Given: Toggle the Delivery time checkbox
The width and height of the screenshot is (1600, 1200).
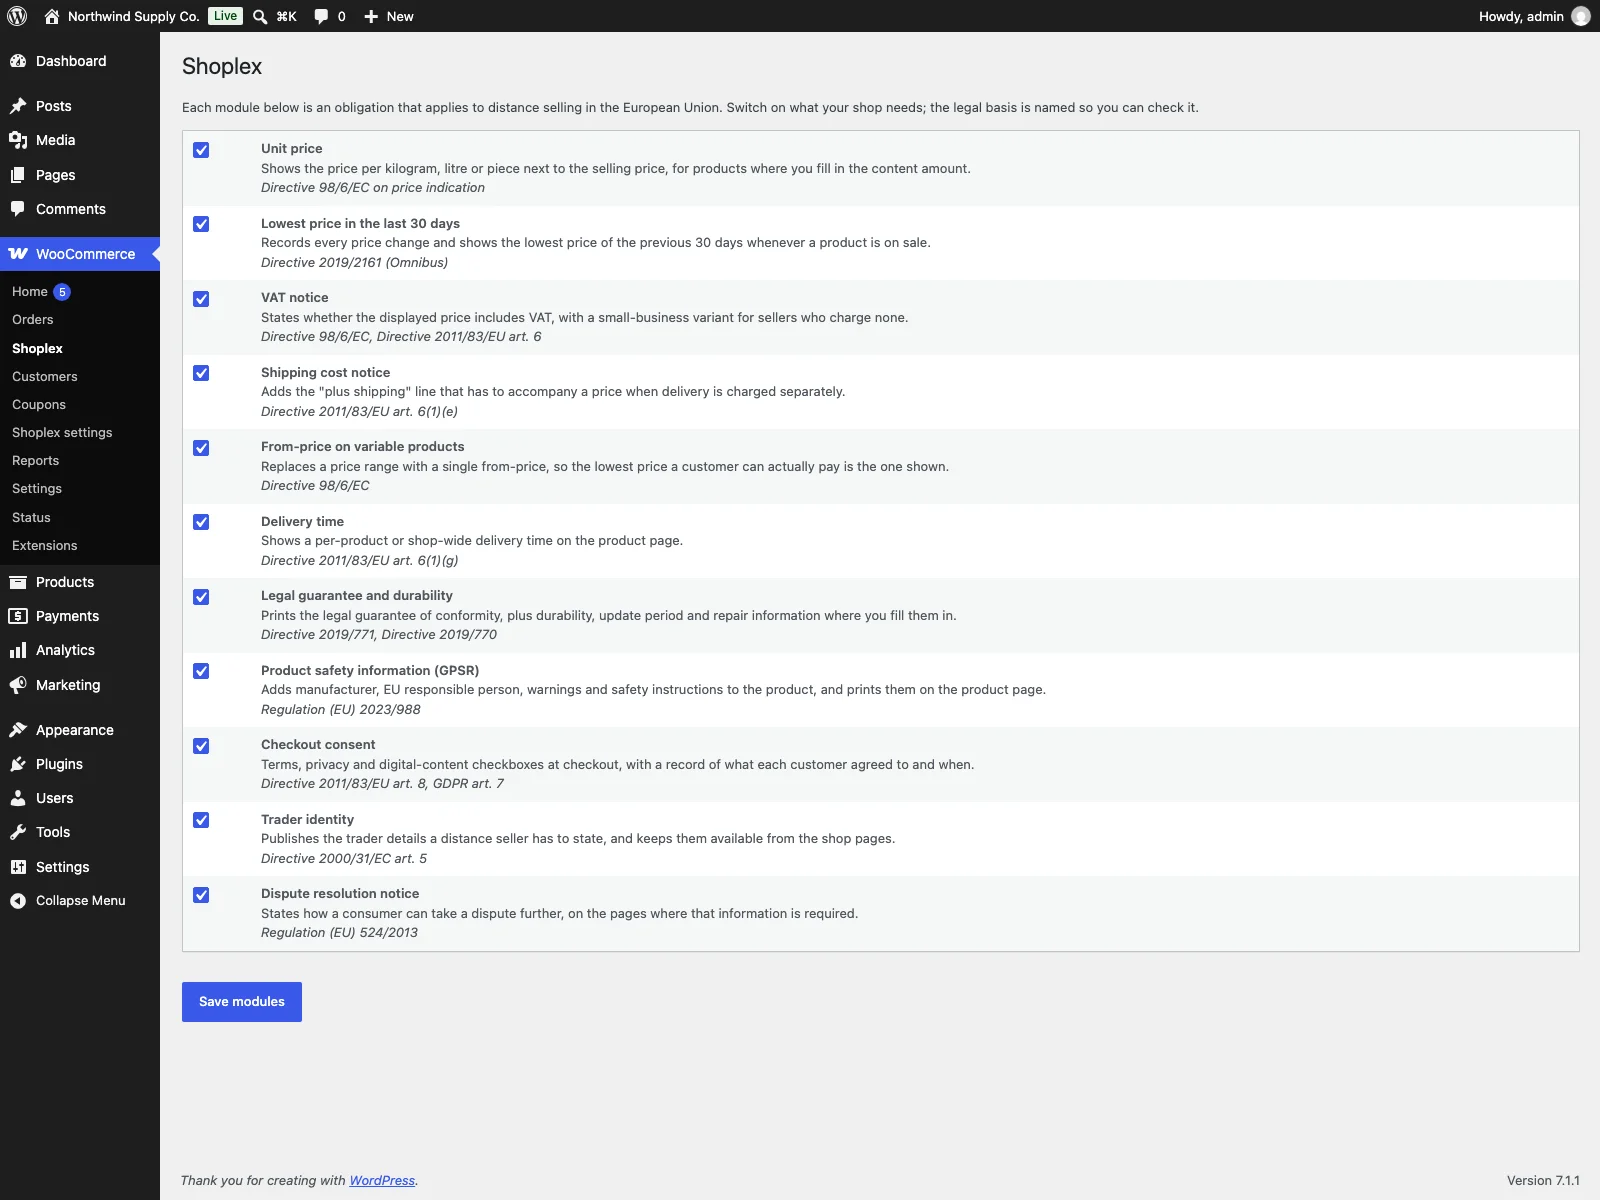Looking at the screenshot, I should click(201, 522).
